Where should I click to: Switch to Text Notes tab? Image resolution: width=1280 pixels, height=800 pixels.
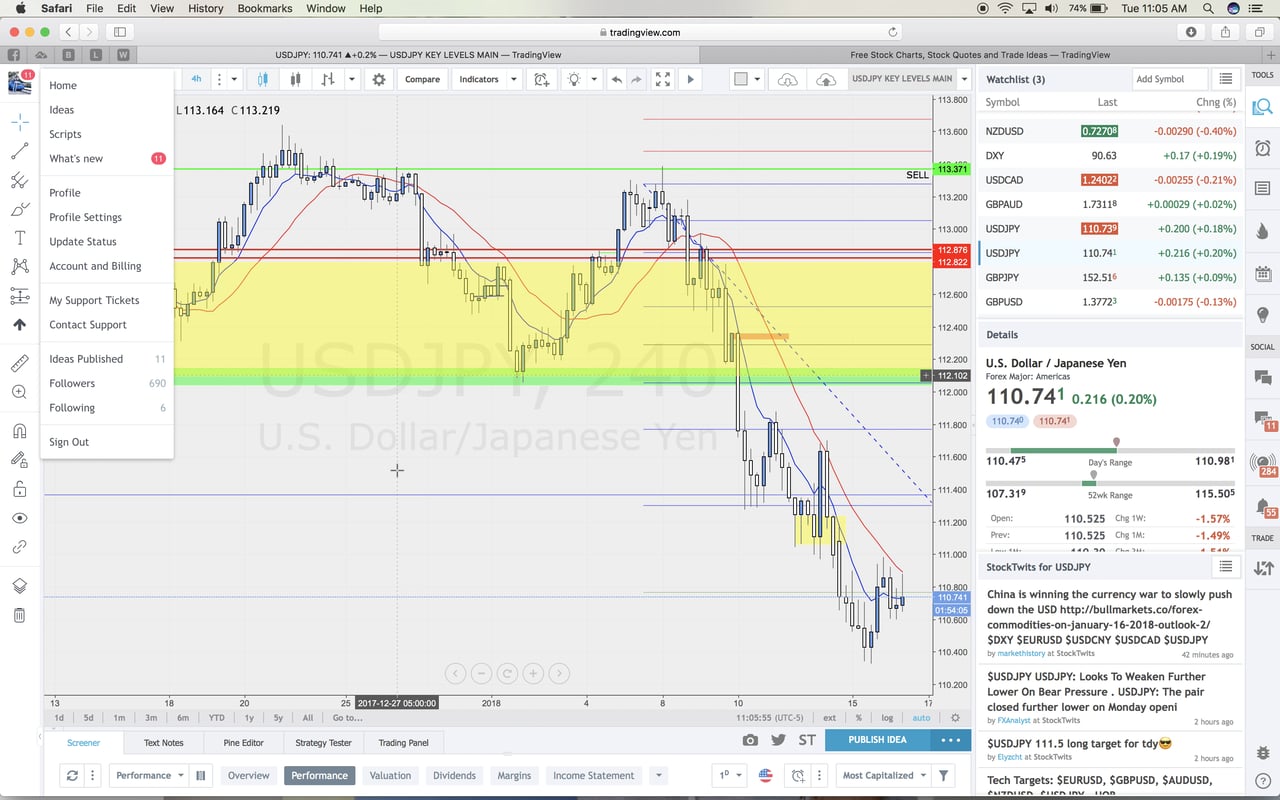(163, 743)
